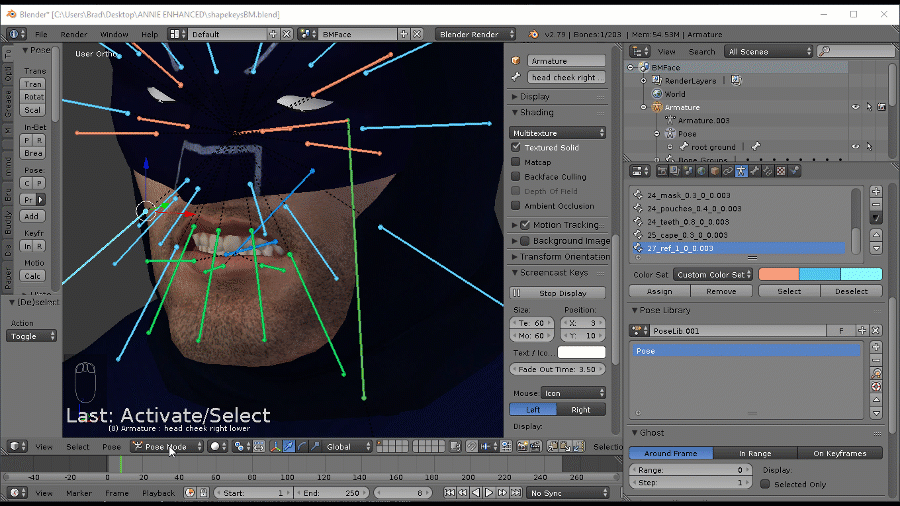
Task: Select the Armature object data tab icon
Action: [740, 171]
